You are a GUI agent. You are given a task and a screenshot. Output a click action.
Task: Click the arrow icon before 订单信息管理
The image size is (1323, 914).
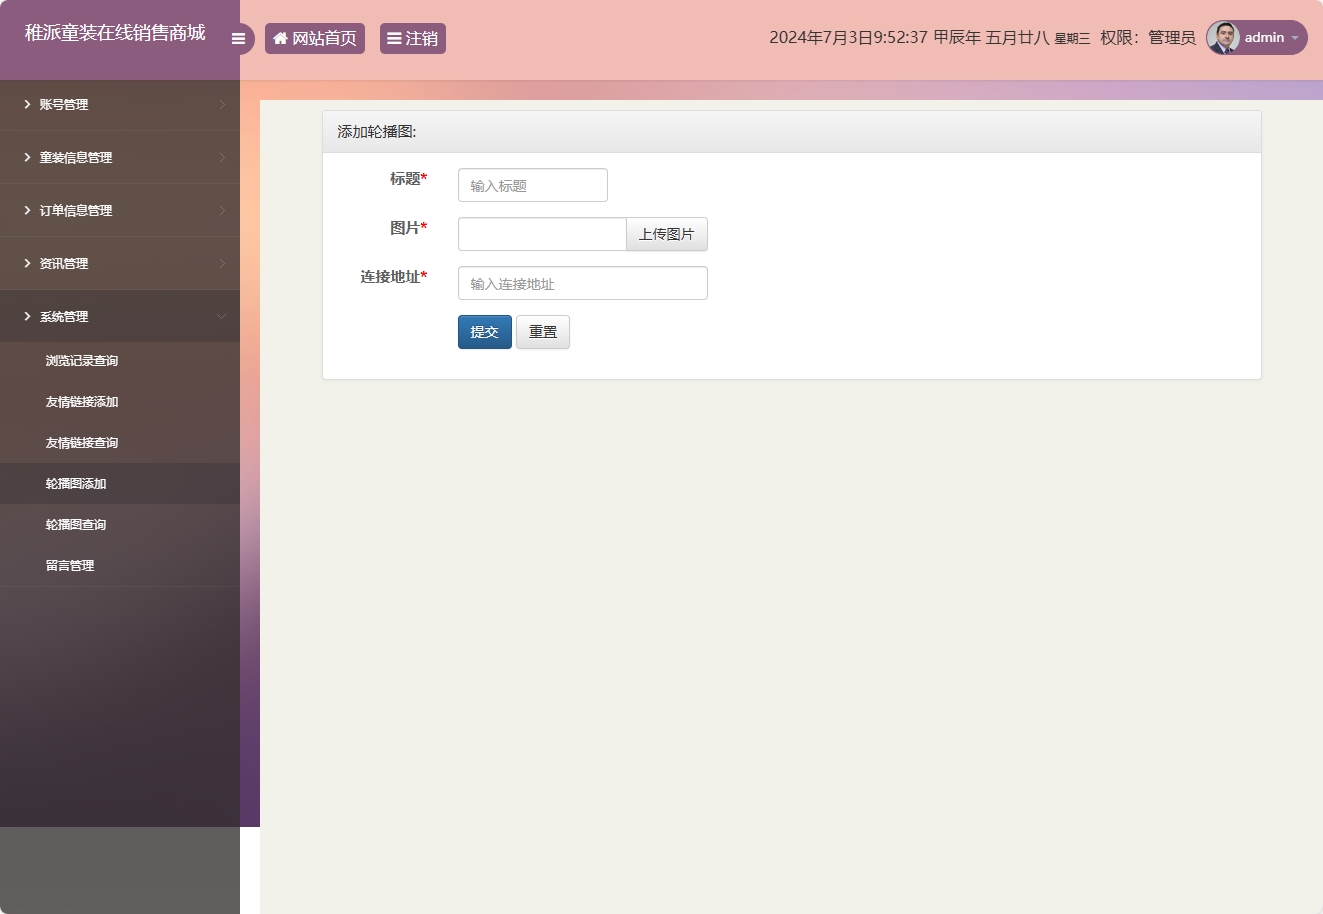click(26, 210)
